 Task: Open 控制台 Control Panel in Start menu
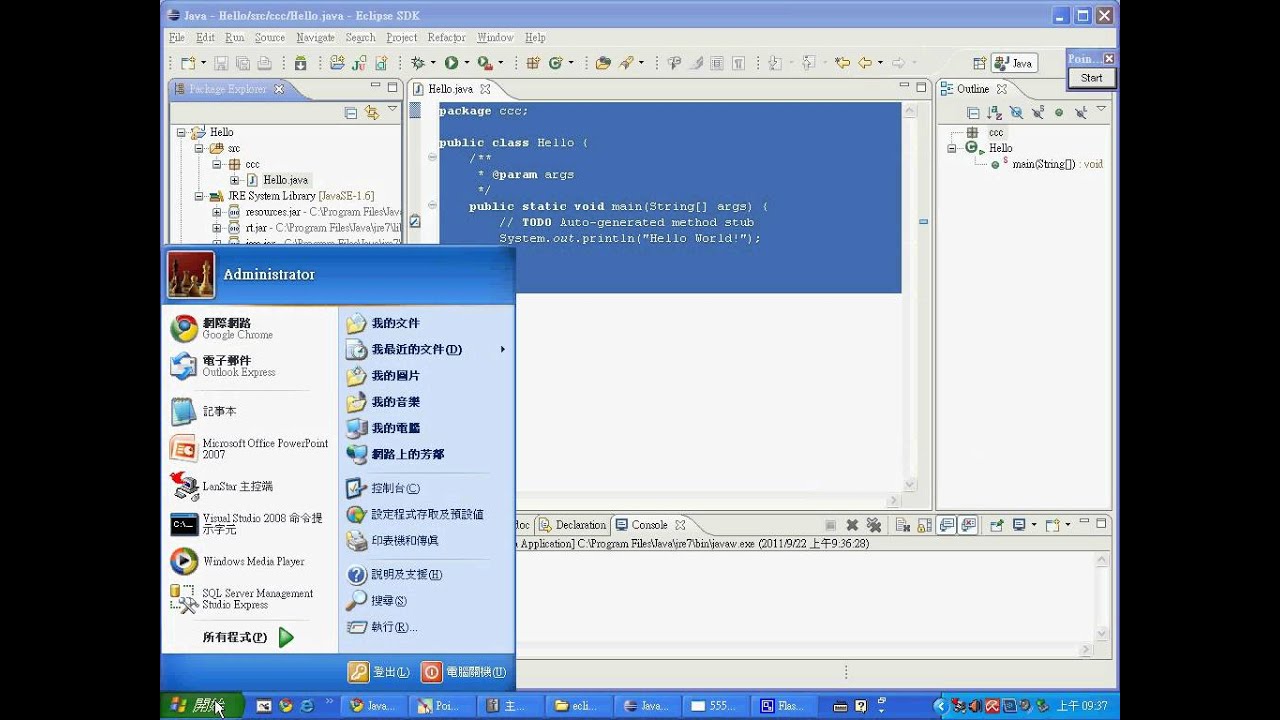[384, 488]
